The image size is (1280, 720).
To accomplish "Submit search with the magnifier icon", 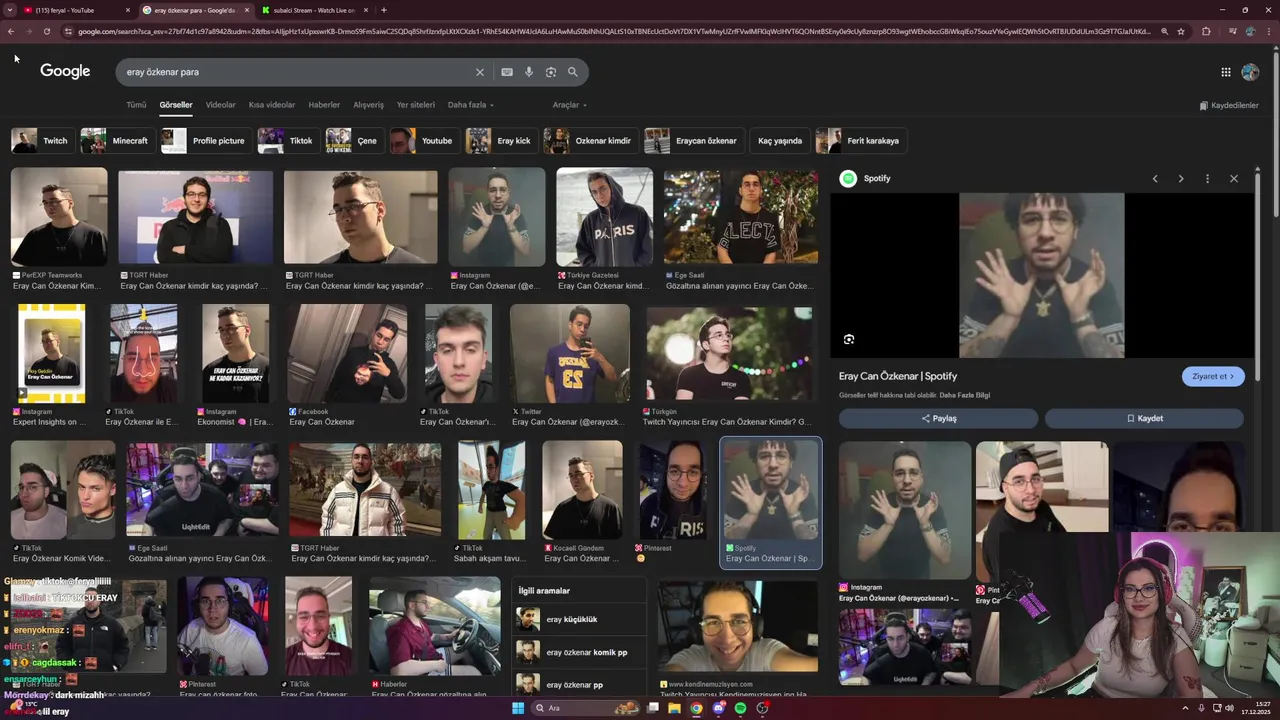I will click(x=573, y=72).
